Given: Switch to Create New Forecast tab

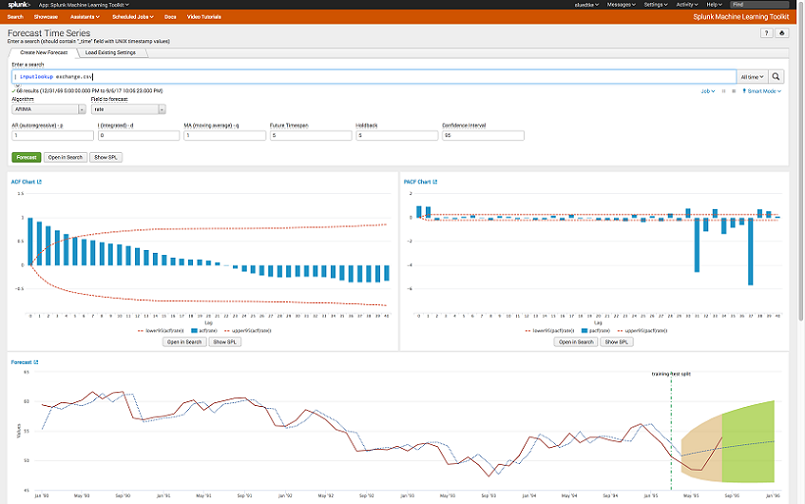Looking at the screenshot, I should pos(44,52).
